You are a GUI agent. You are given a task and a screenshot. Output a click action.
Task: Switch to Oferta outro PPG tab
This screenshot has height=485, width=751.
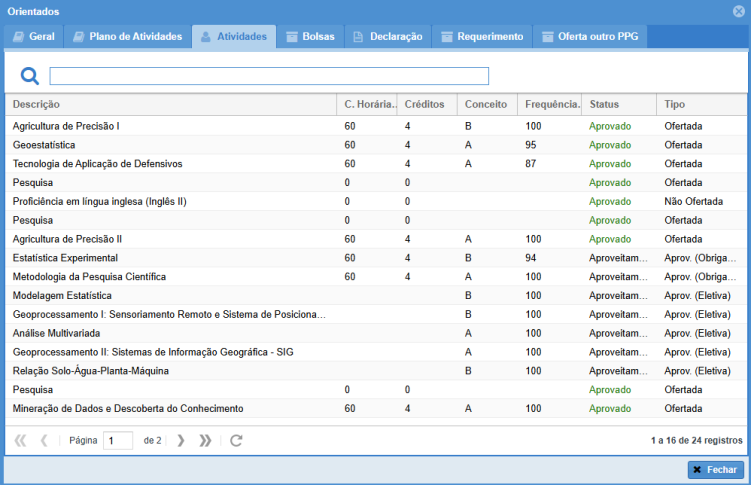click(589, 37)
